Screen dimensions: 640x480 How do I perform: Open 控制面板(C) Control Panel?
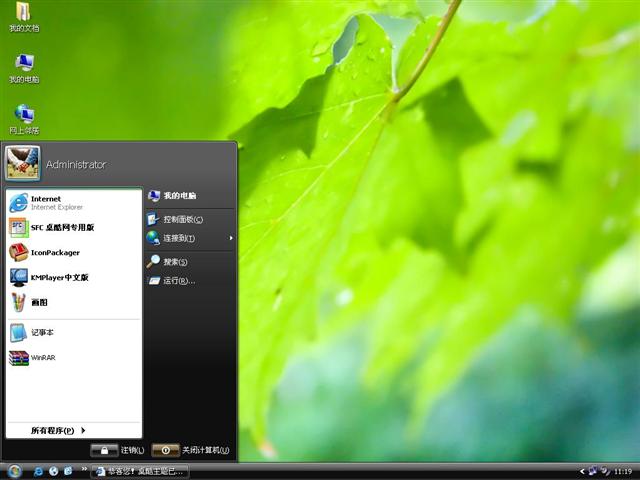pyautogui.click(x=190, y=220)
